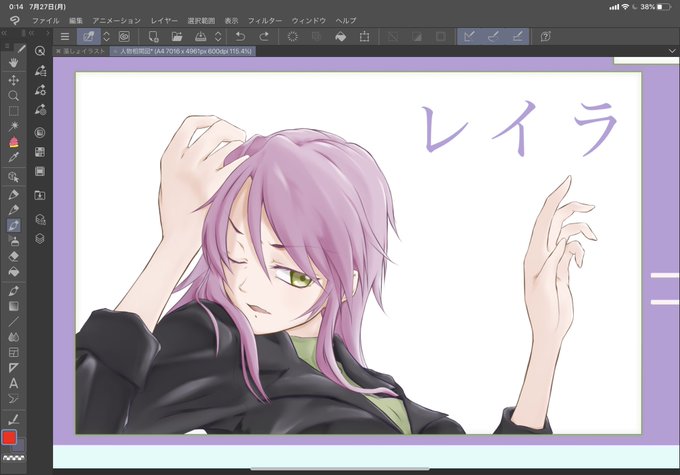Screen dimensions: 680x475
Task: Collapse tool palette with double chevron
Action: 4,33
